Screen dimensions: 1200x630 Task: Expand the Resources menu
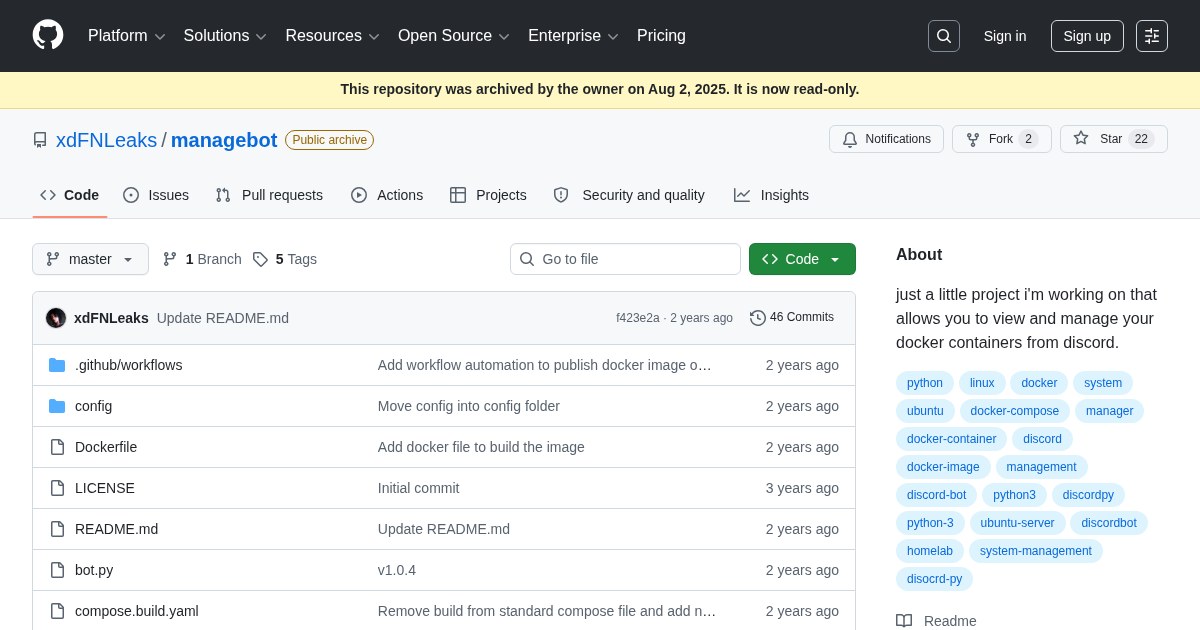(x=332, y=36)
